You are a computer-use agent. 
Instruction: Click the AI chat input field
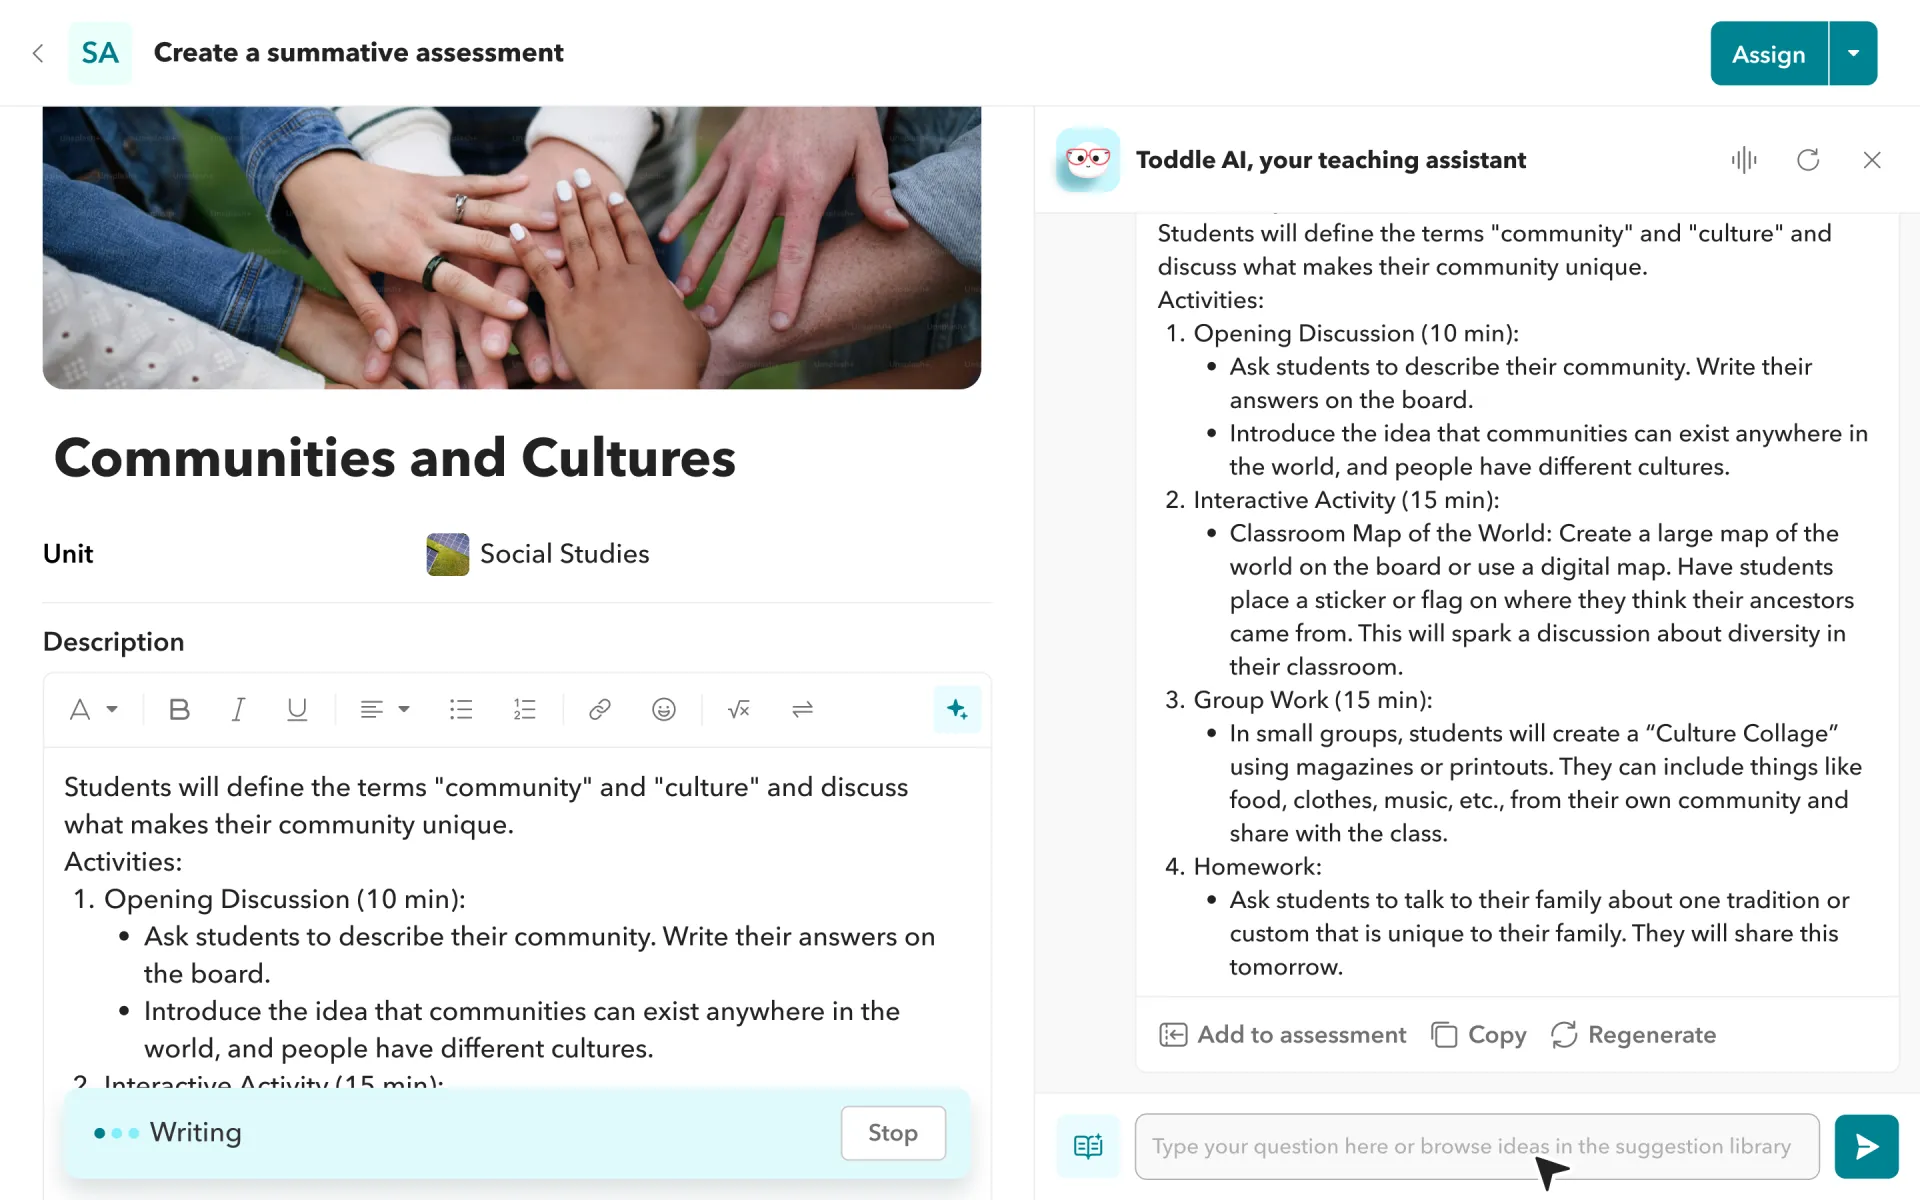(1478, 1145)
